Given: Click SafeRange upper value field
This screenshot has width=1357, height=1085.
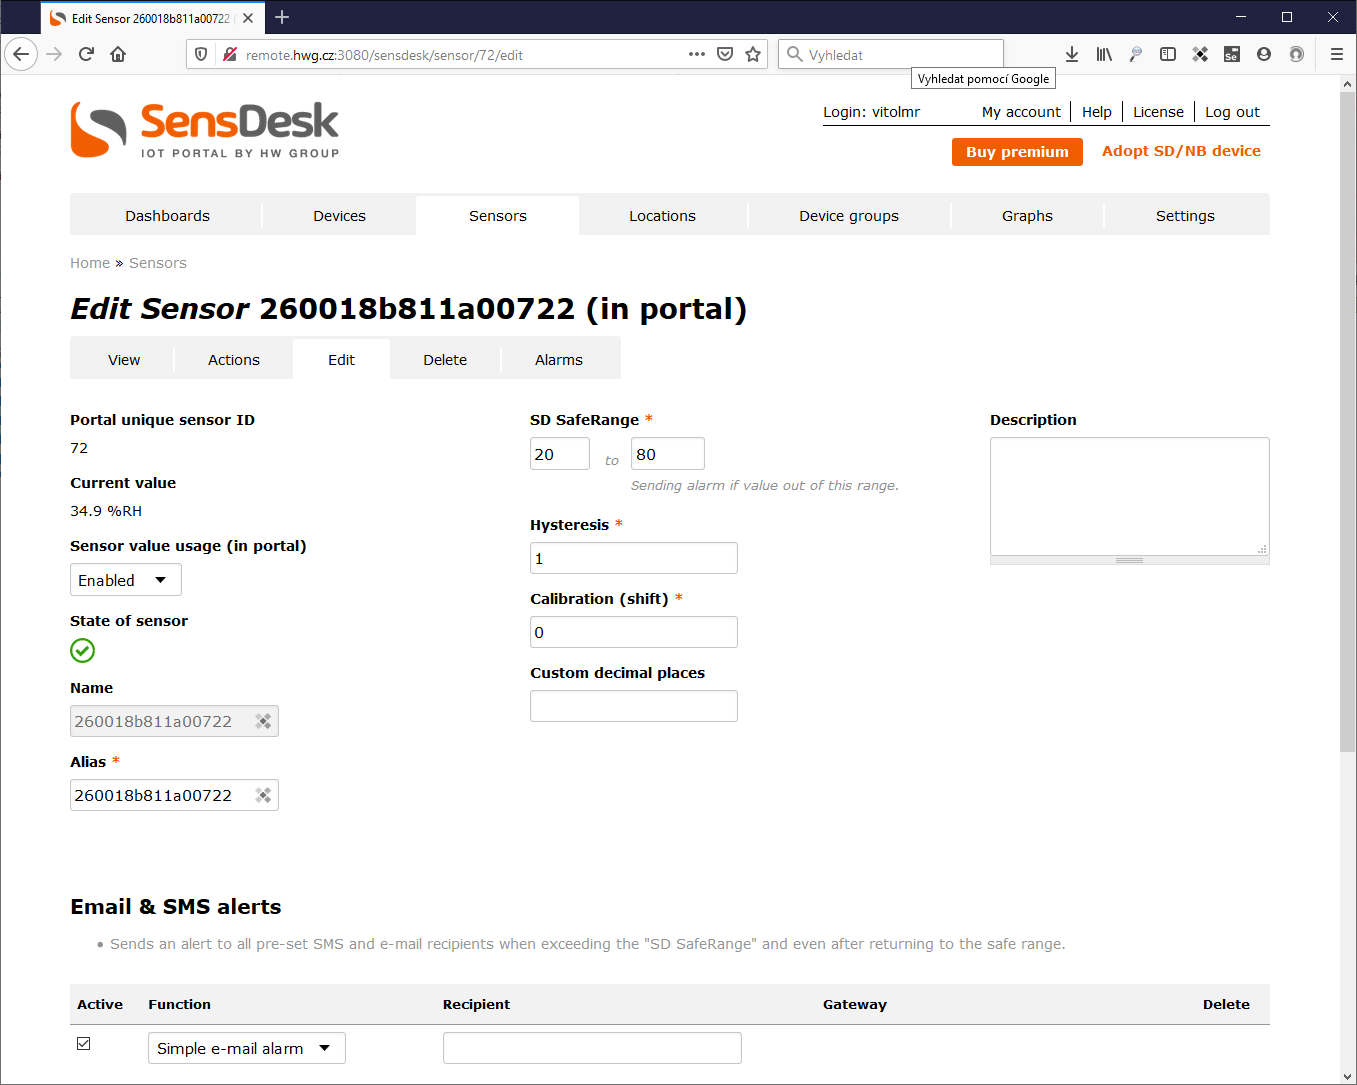Looking at the screenshot, I should click(668, 454).
